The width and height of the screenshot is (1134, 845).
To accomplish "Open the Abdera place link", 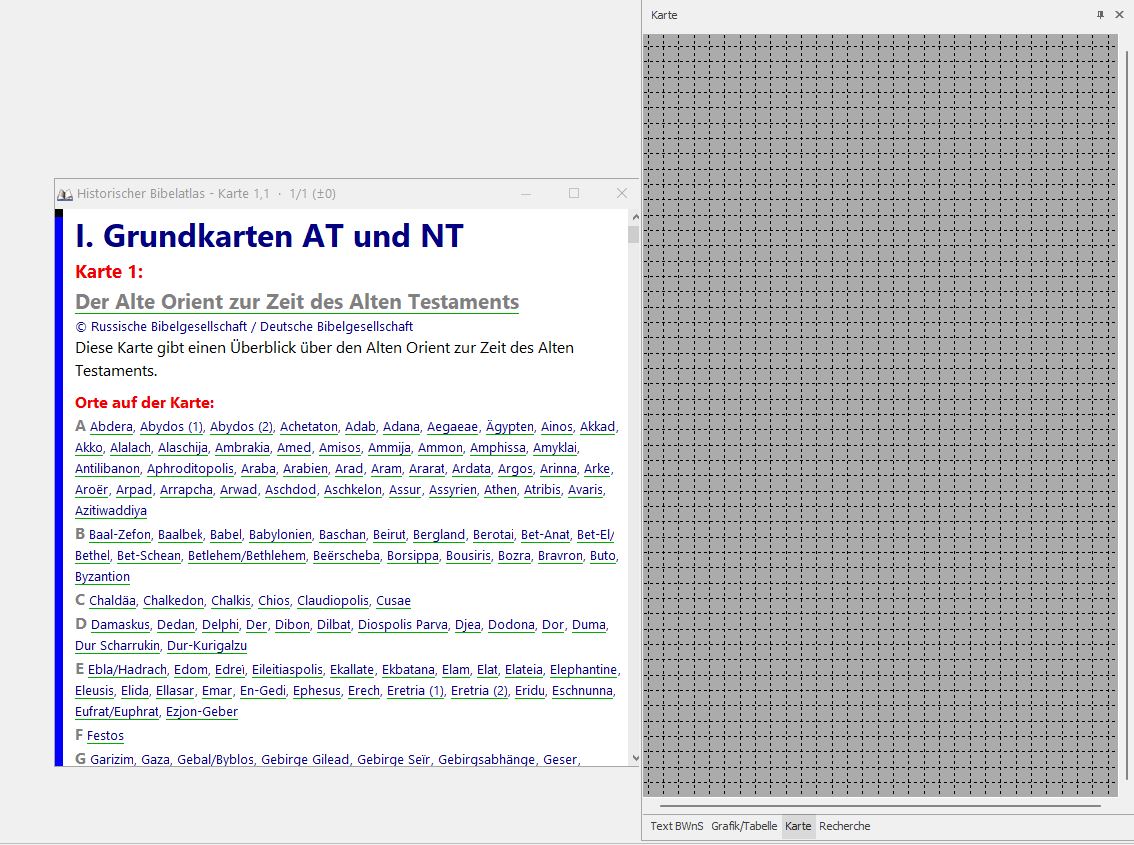I will tap(111, 427).
